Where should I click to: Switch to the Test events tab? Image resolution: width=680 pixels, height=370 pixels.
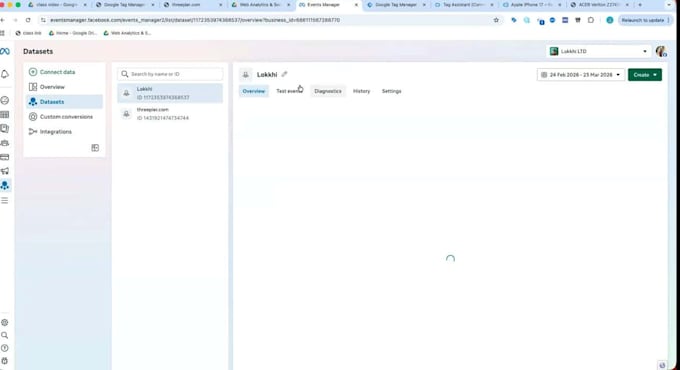(x=289, y=91)
